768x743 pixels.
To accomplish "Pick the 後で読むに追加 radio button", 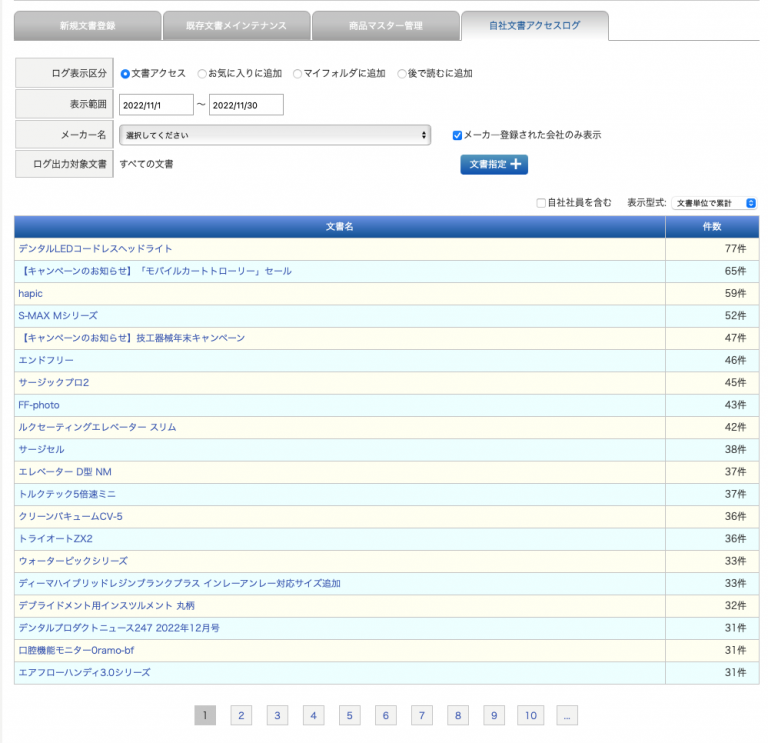I will (x=402, y=74).
